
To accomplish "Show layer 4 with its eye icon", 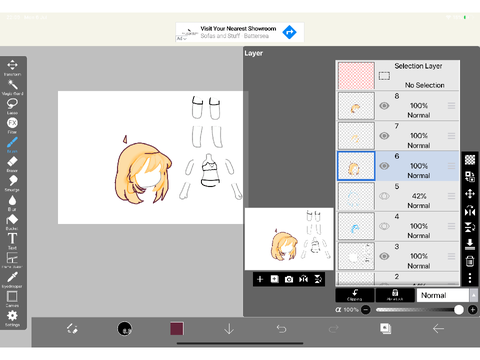I will click(384, 226).
